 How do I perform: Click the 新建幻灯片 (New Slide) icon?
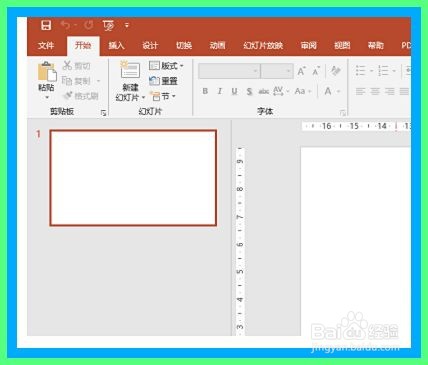(x=129, y=70)
